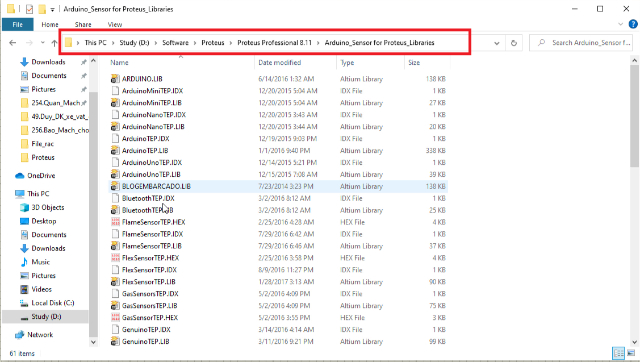Screen dimensions: 640x362
Task: Click the search box for this folder
Action: pos(581,42)
